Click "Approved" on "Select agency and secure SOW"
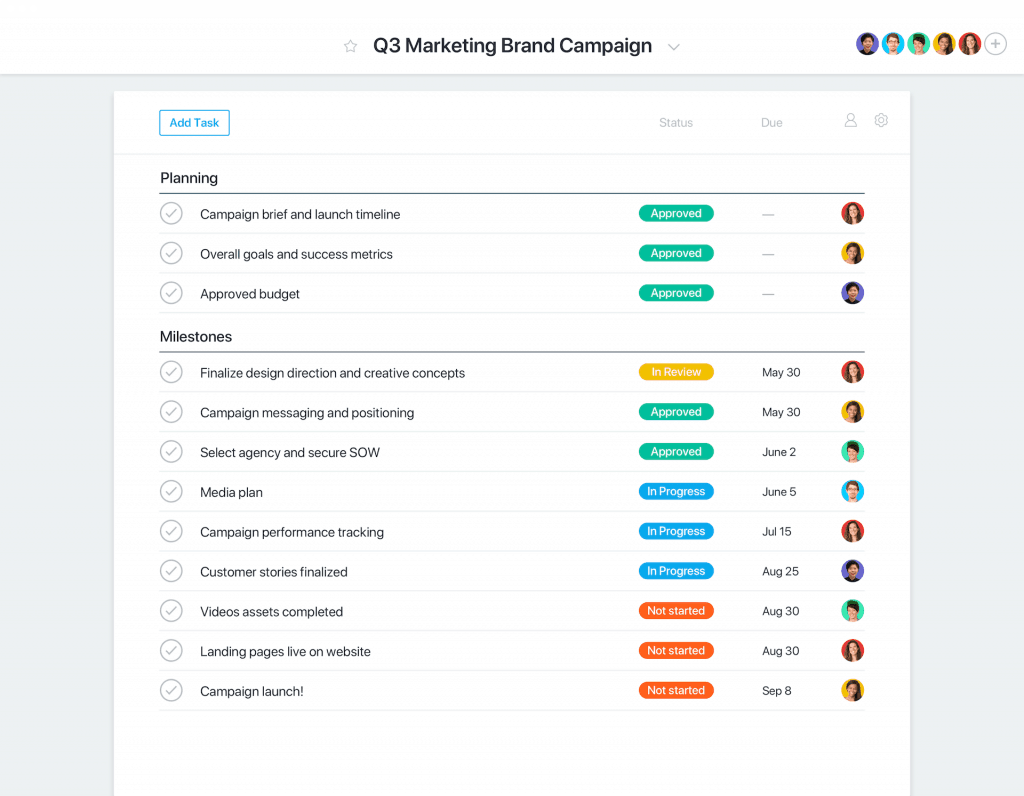This screenshot has width=1024, height=796. click(x=676, y=451)
